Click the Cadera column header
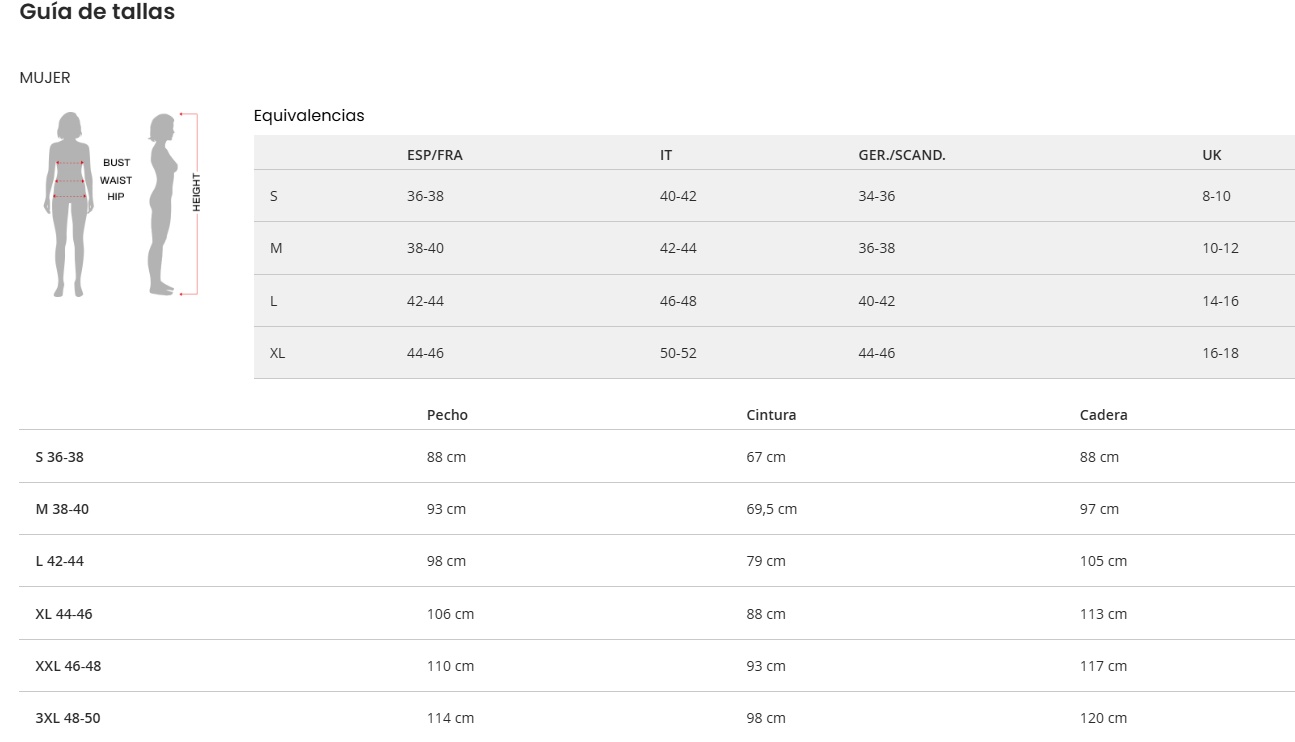 pyautogui.click(x=1103, y=415)
